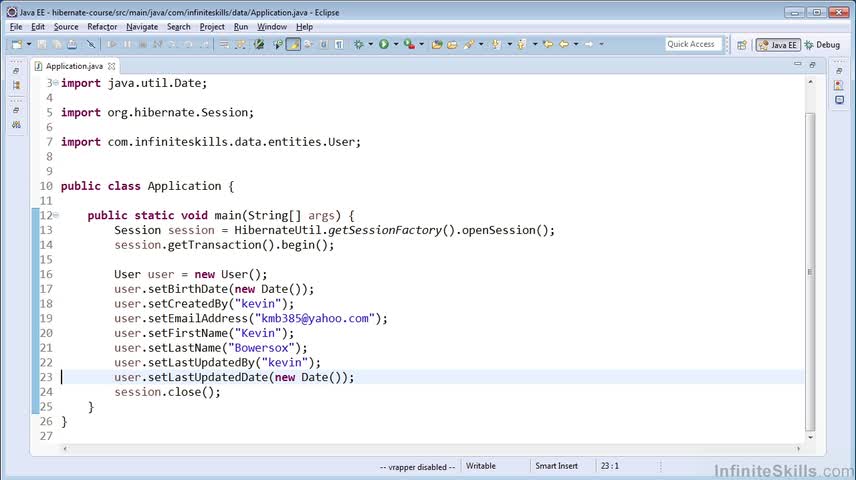Click the horizontal scrollbar right arrow
The image size is (856, 480).
[x=798, y=449]
